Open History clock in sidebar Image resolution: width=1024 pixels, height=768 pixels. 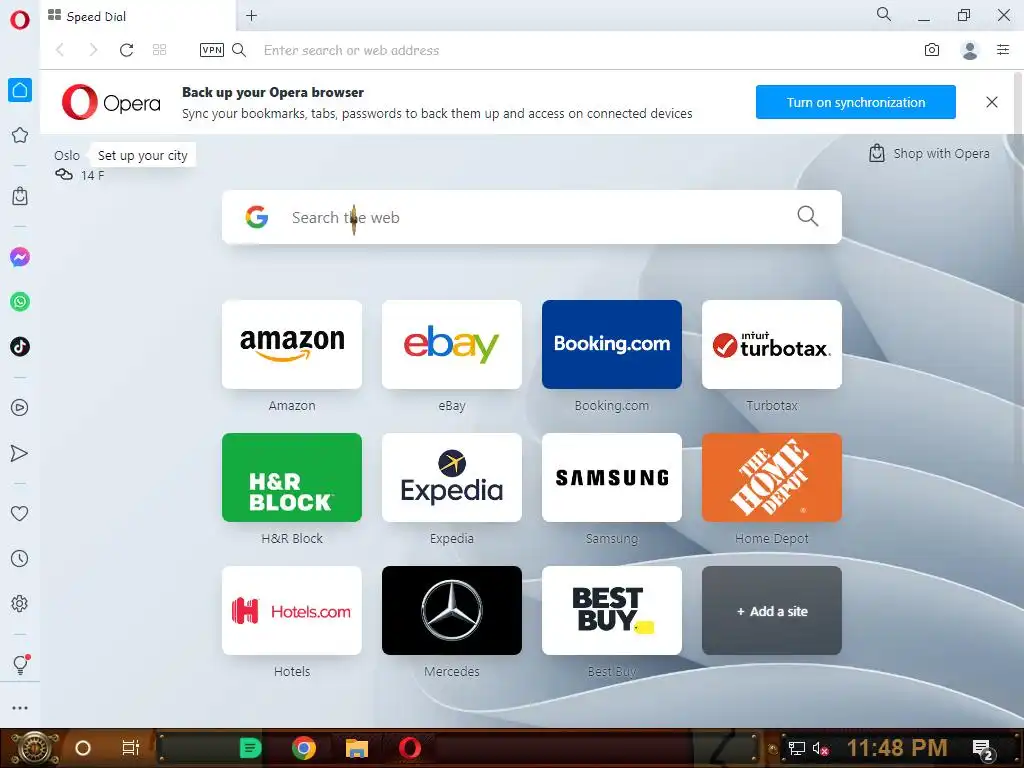(20, 558)
